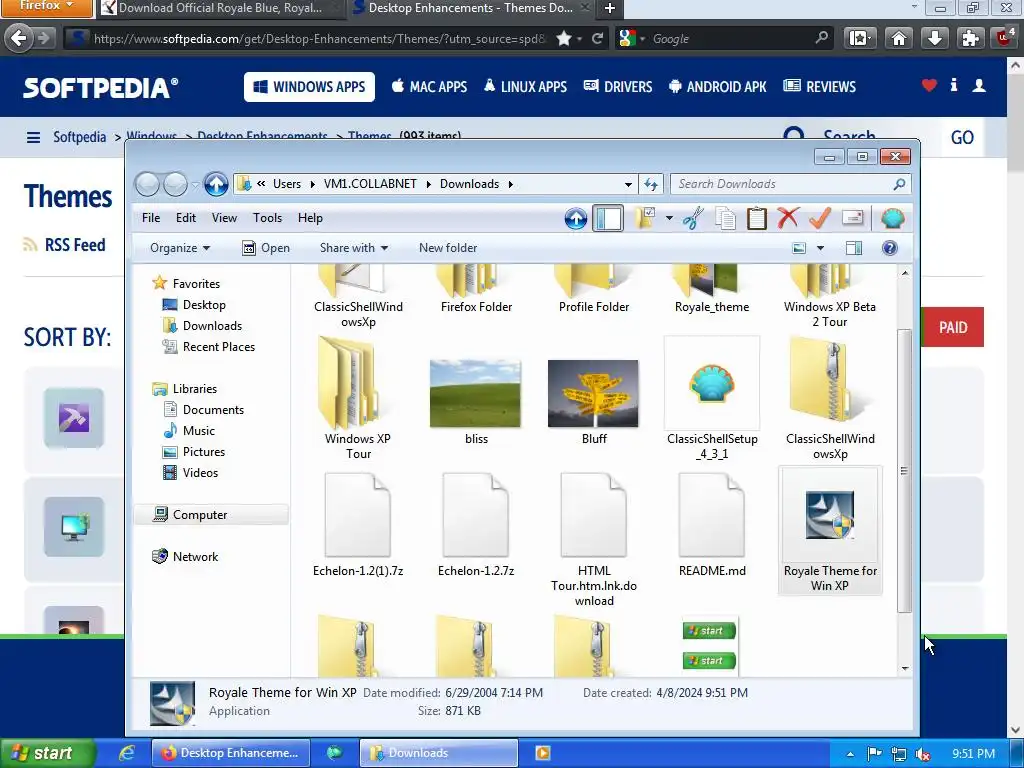Screen dimensions: 1024x768
Task: Click Internet Explorer icon on taskbar
Action: 127,753
